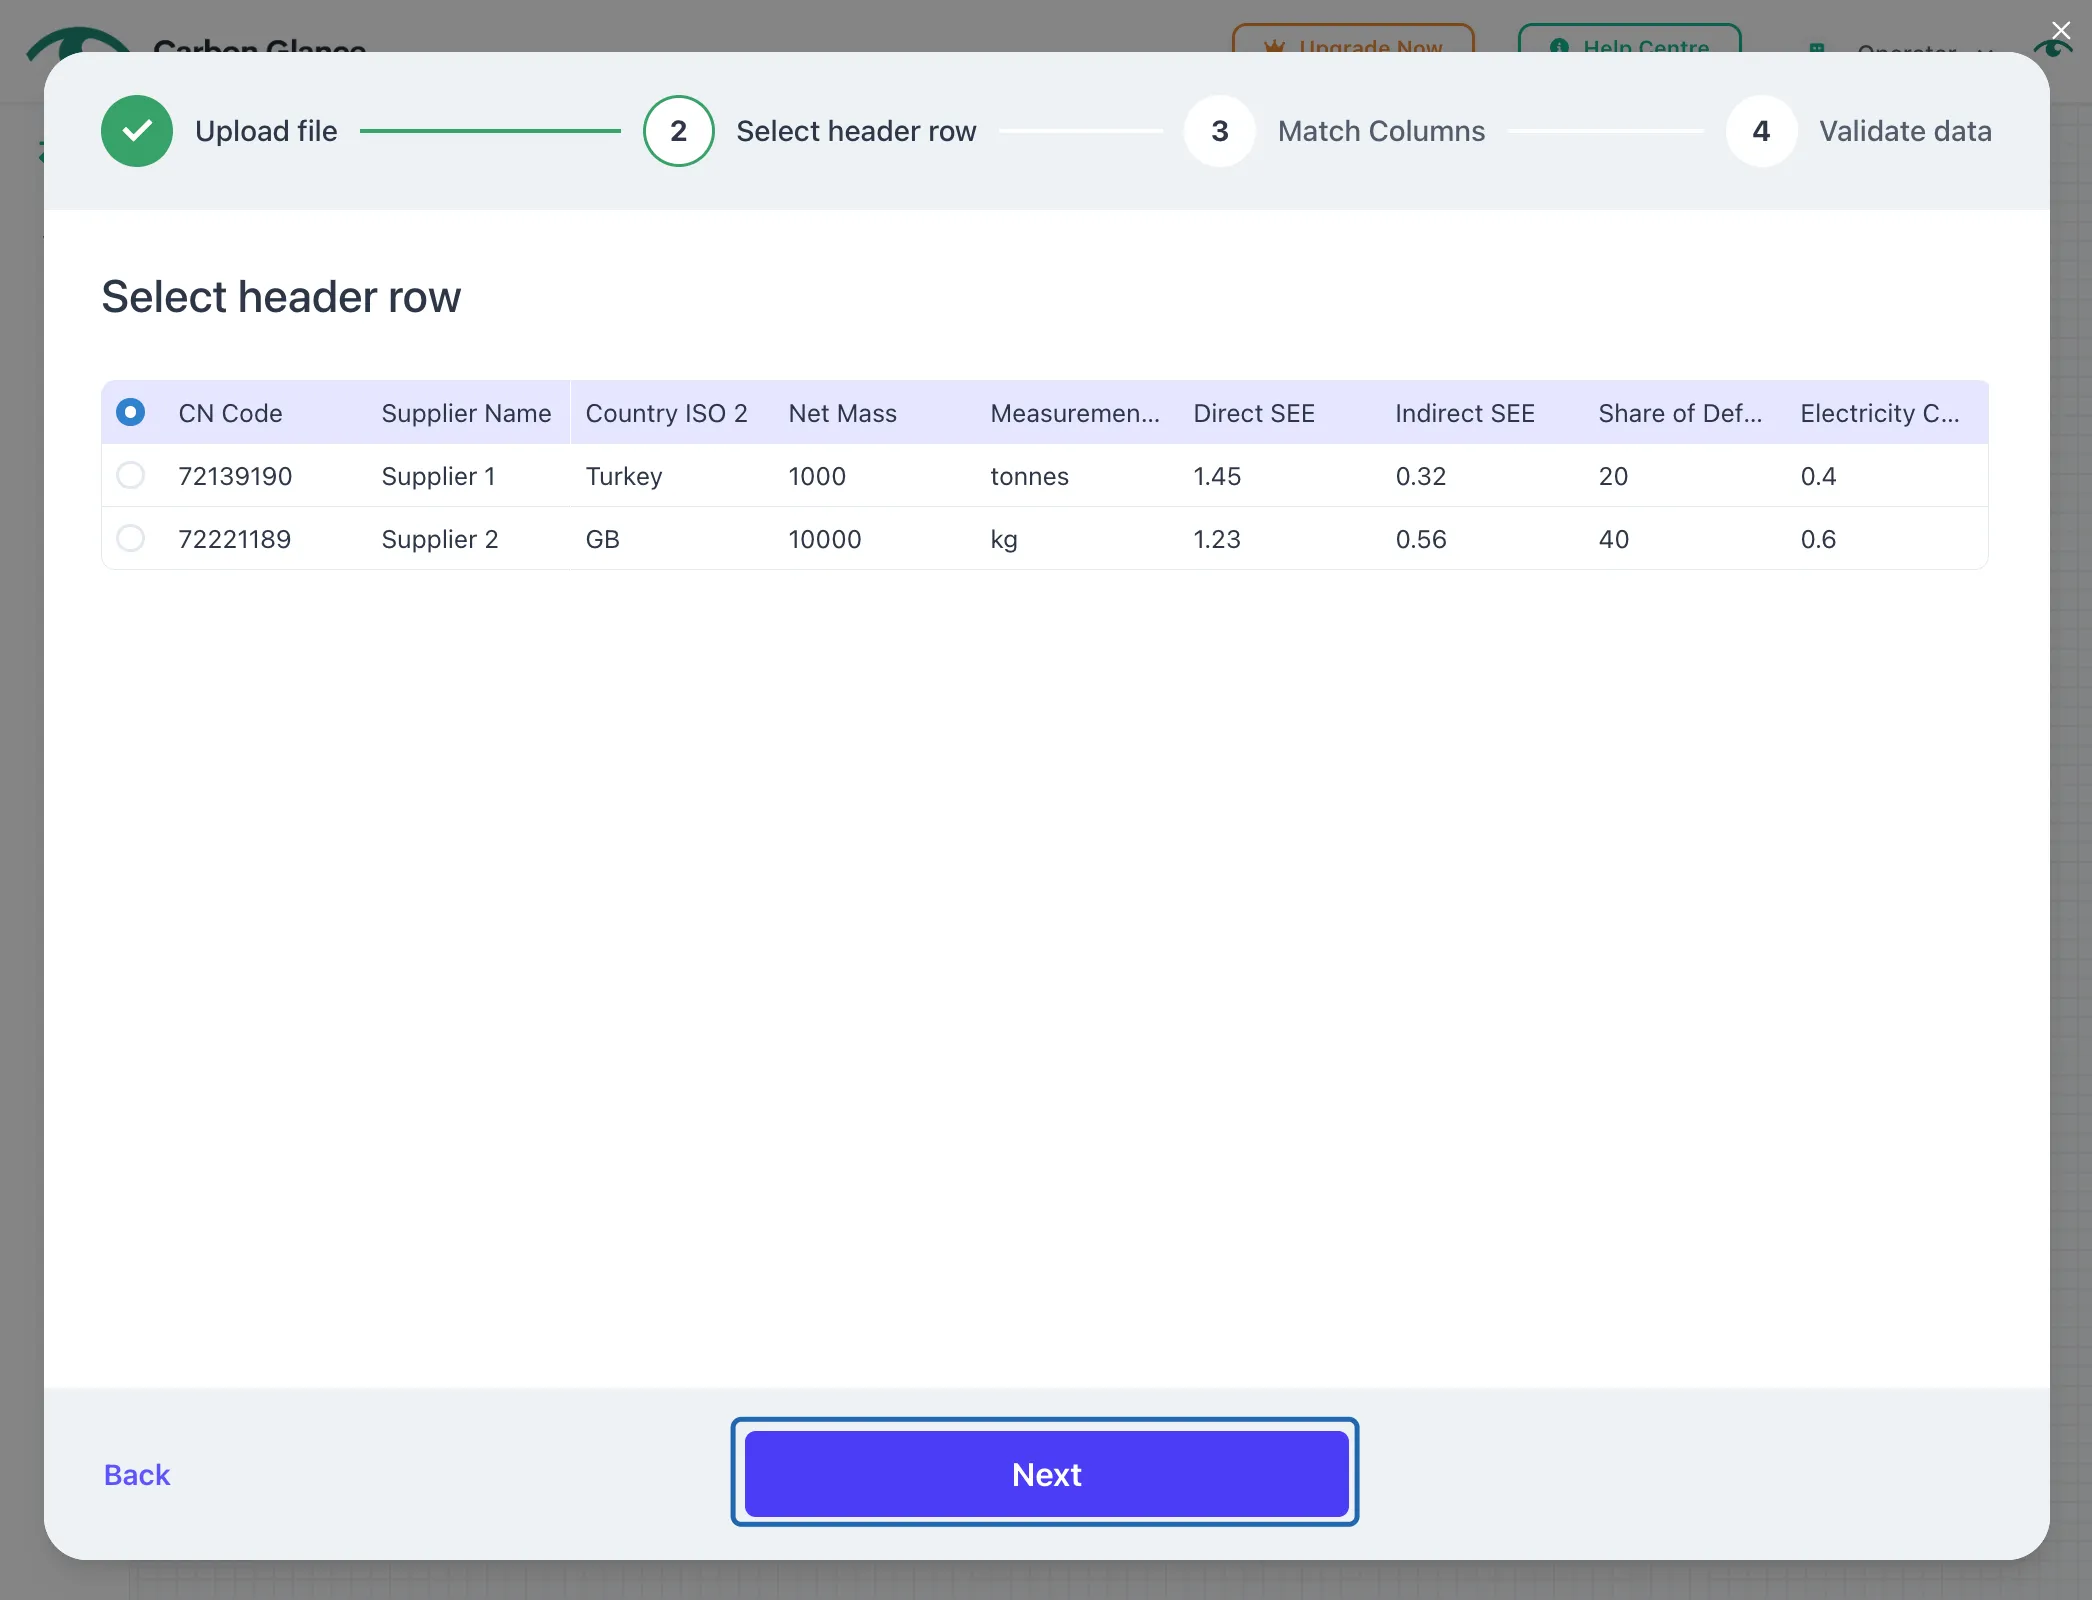This screenshot has width=2092, height=1600.
Task: Select step 3 Match Columns circle
Action: [1219, 131]
